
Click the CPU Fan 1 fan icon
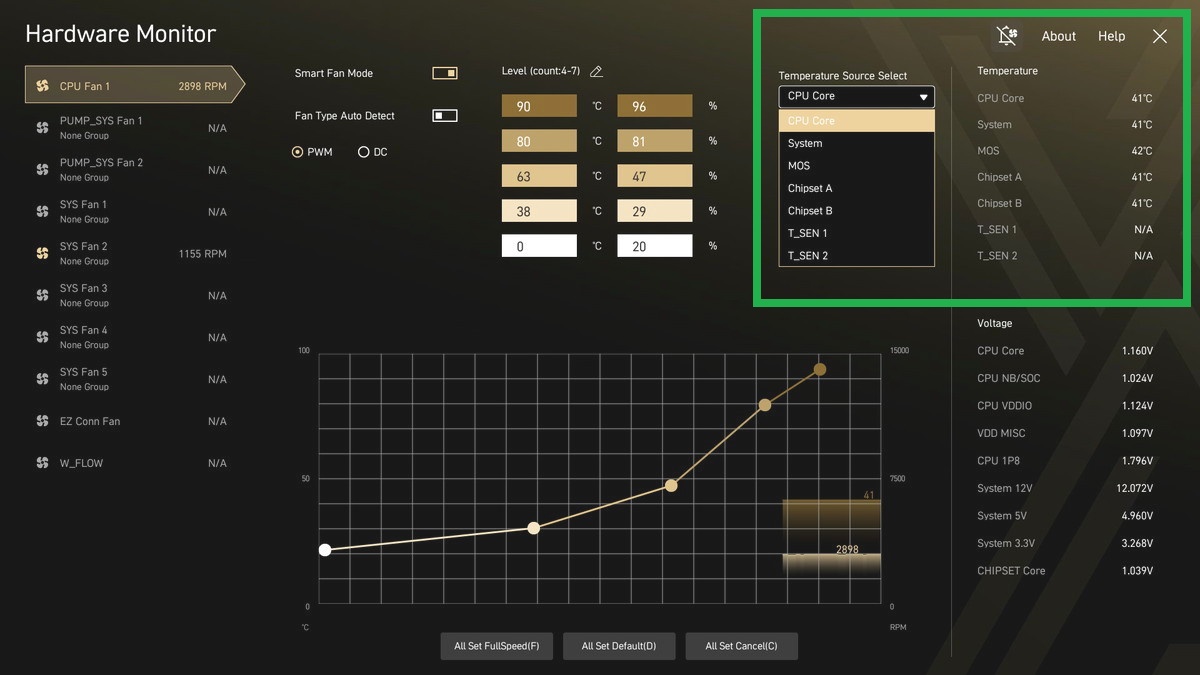pos(42,86)
